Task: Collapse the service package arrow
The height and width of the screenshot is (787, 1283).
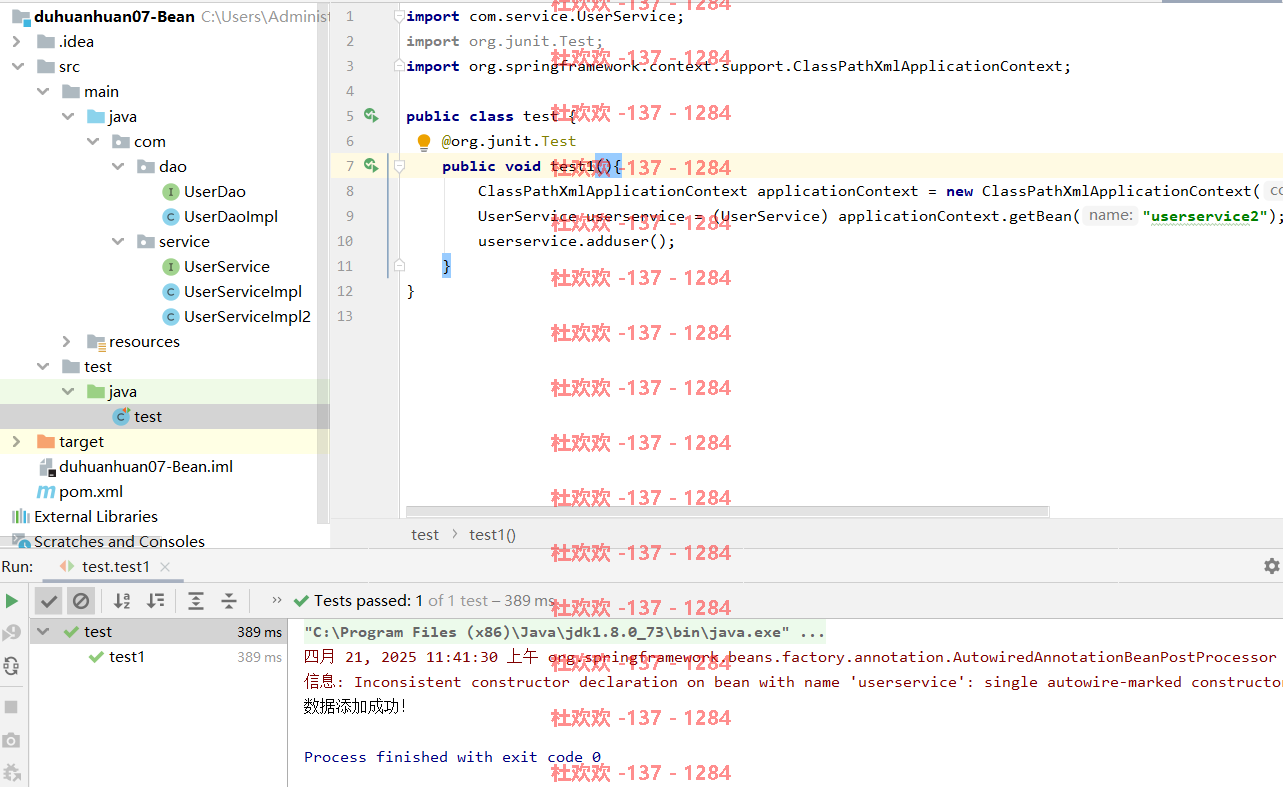Action: (x=117, y=242)
